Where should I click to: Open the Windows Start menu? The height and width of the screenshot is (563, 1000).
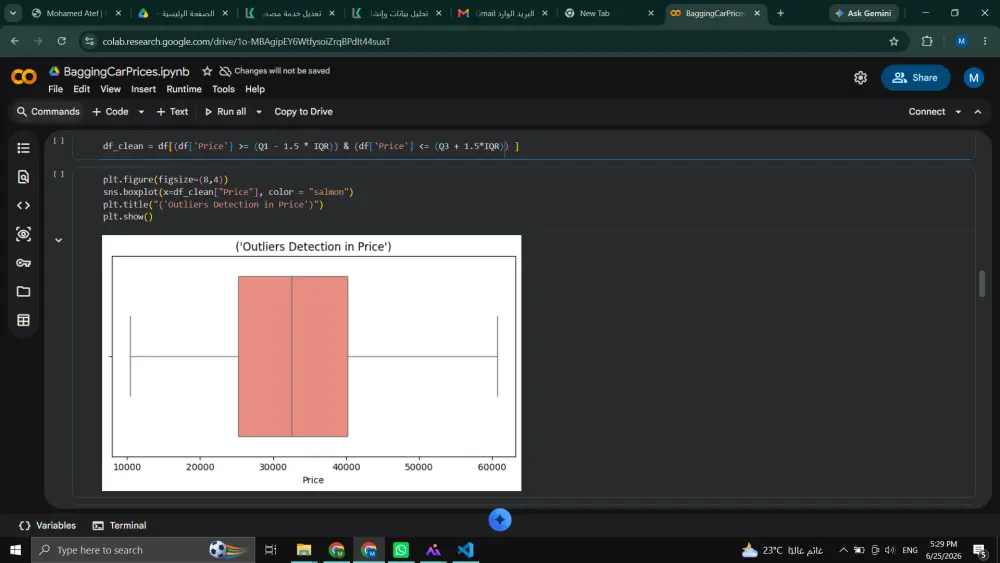click(x=15, y=550)
